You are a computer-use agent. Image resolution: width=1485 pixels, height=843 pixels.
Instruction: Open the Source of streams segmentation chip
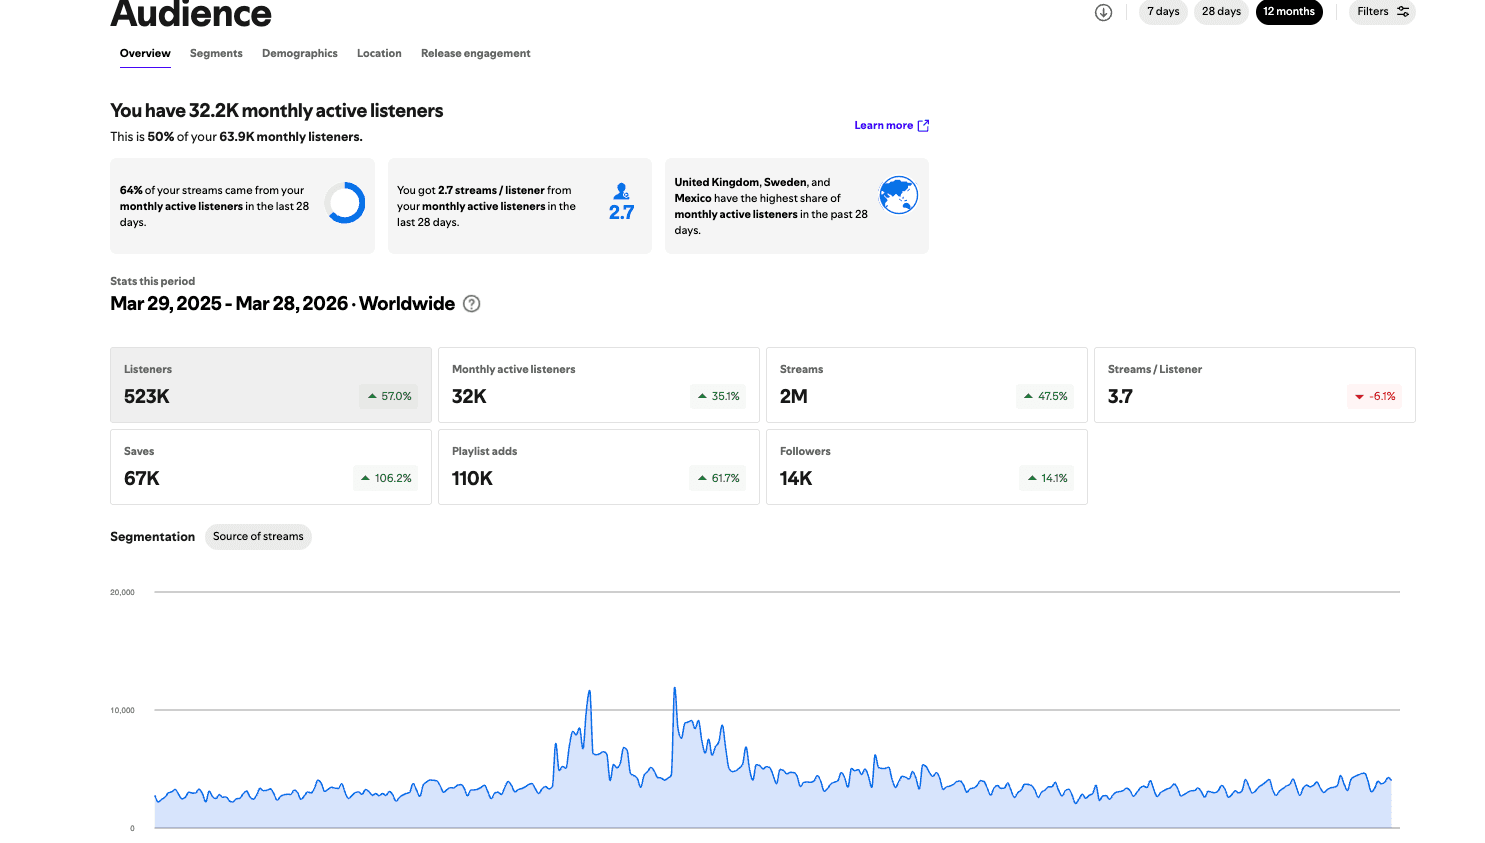click(x=258, y=537)
